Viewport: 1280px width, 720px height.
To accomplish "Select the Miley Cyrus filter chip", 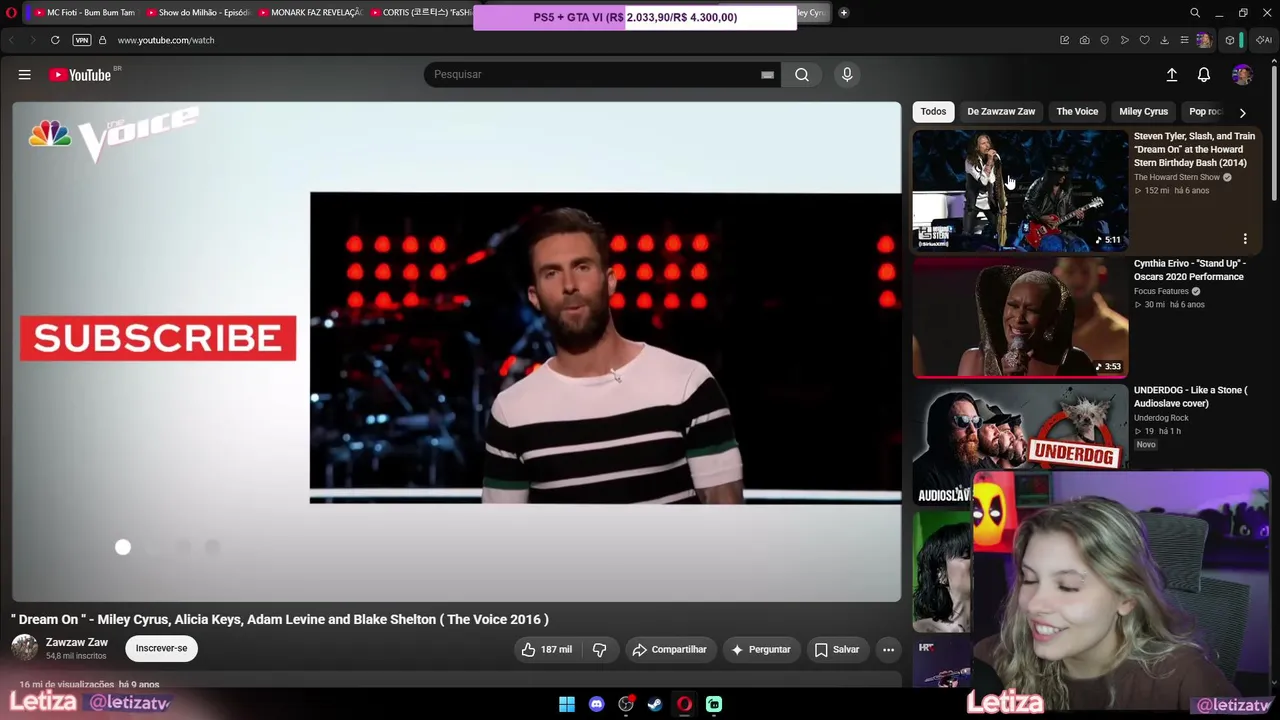I will click(x=1143, y=112).
